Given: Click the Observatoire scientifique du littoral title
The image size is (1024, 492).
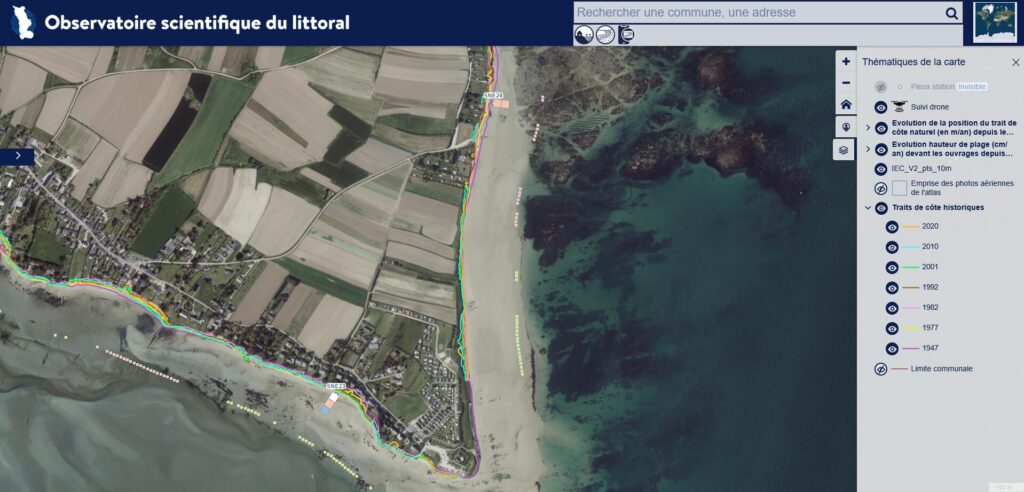Looking at the screenshot, I should [196, 22].
